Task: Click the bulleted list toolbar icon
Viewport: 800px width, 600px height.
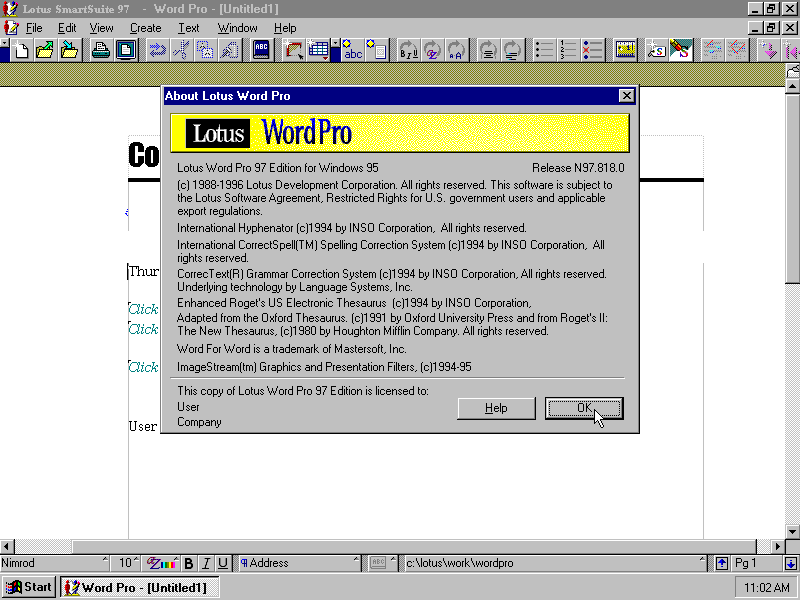Action: [x=545, y=50]
